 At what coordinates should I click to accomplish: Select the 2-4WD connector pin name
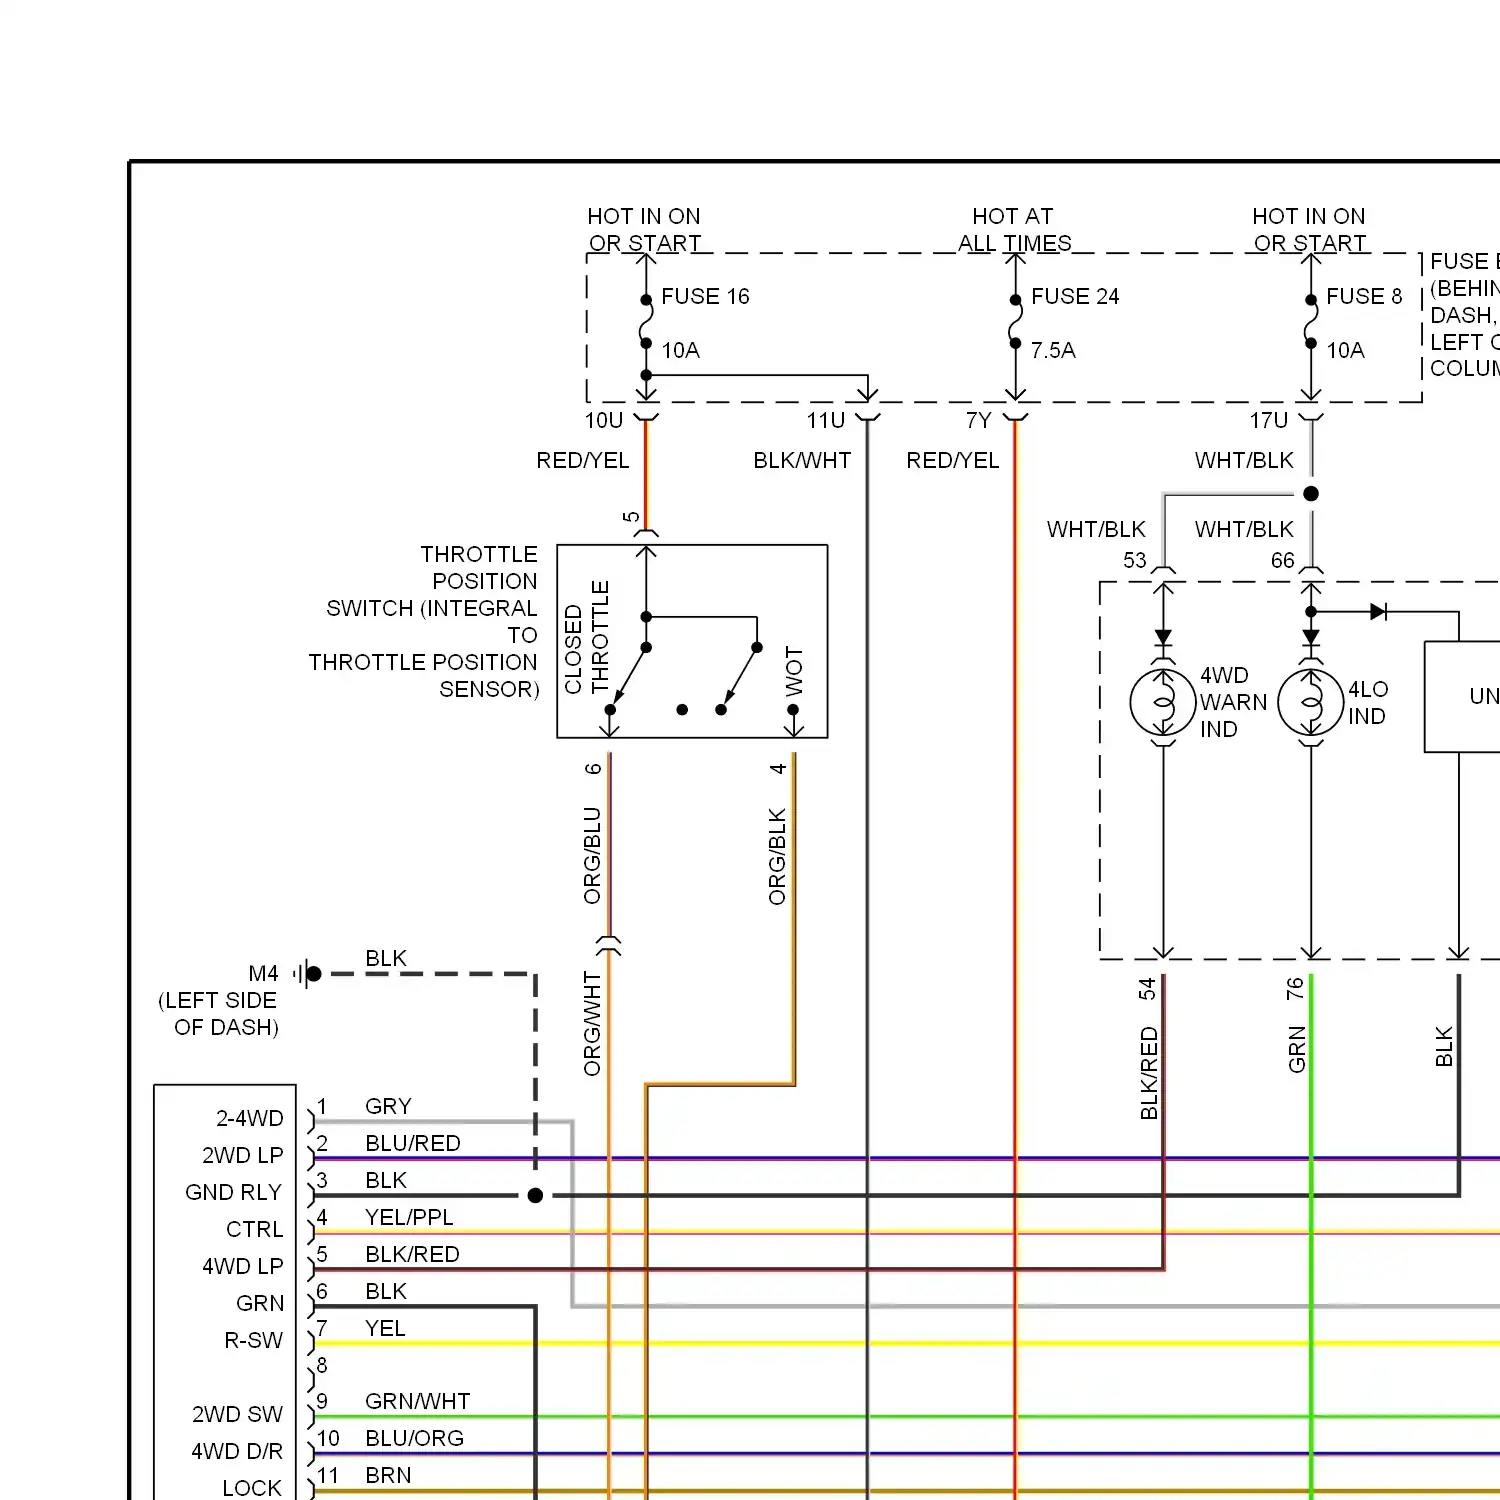[x=249, y=1118]
